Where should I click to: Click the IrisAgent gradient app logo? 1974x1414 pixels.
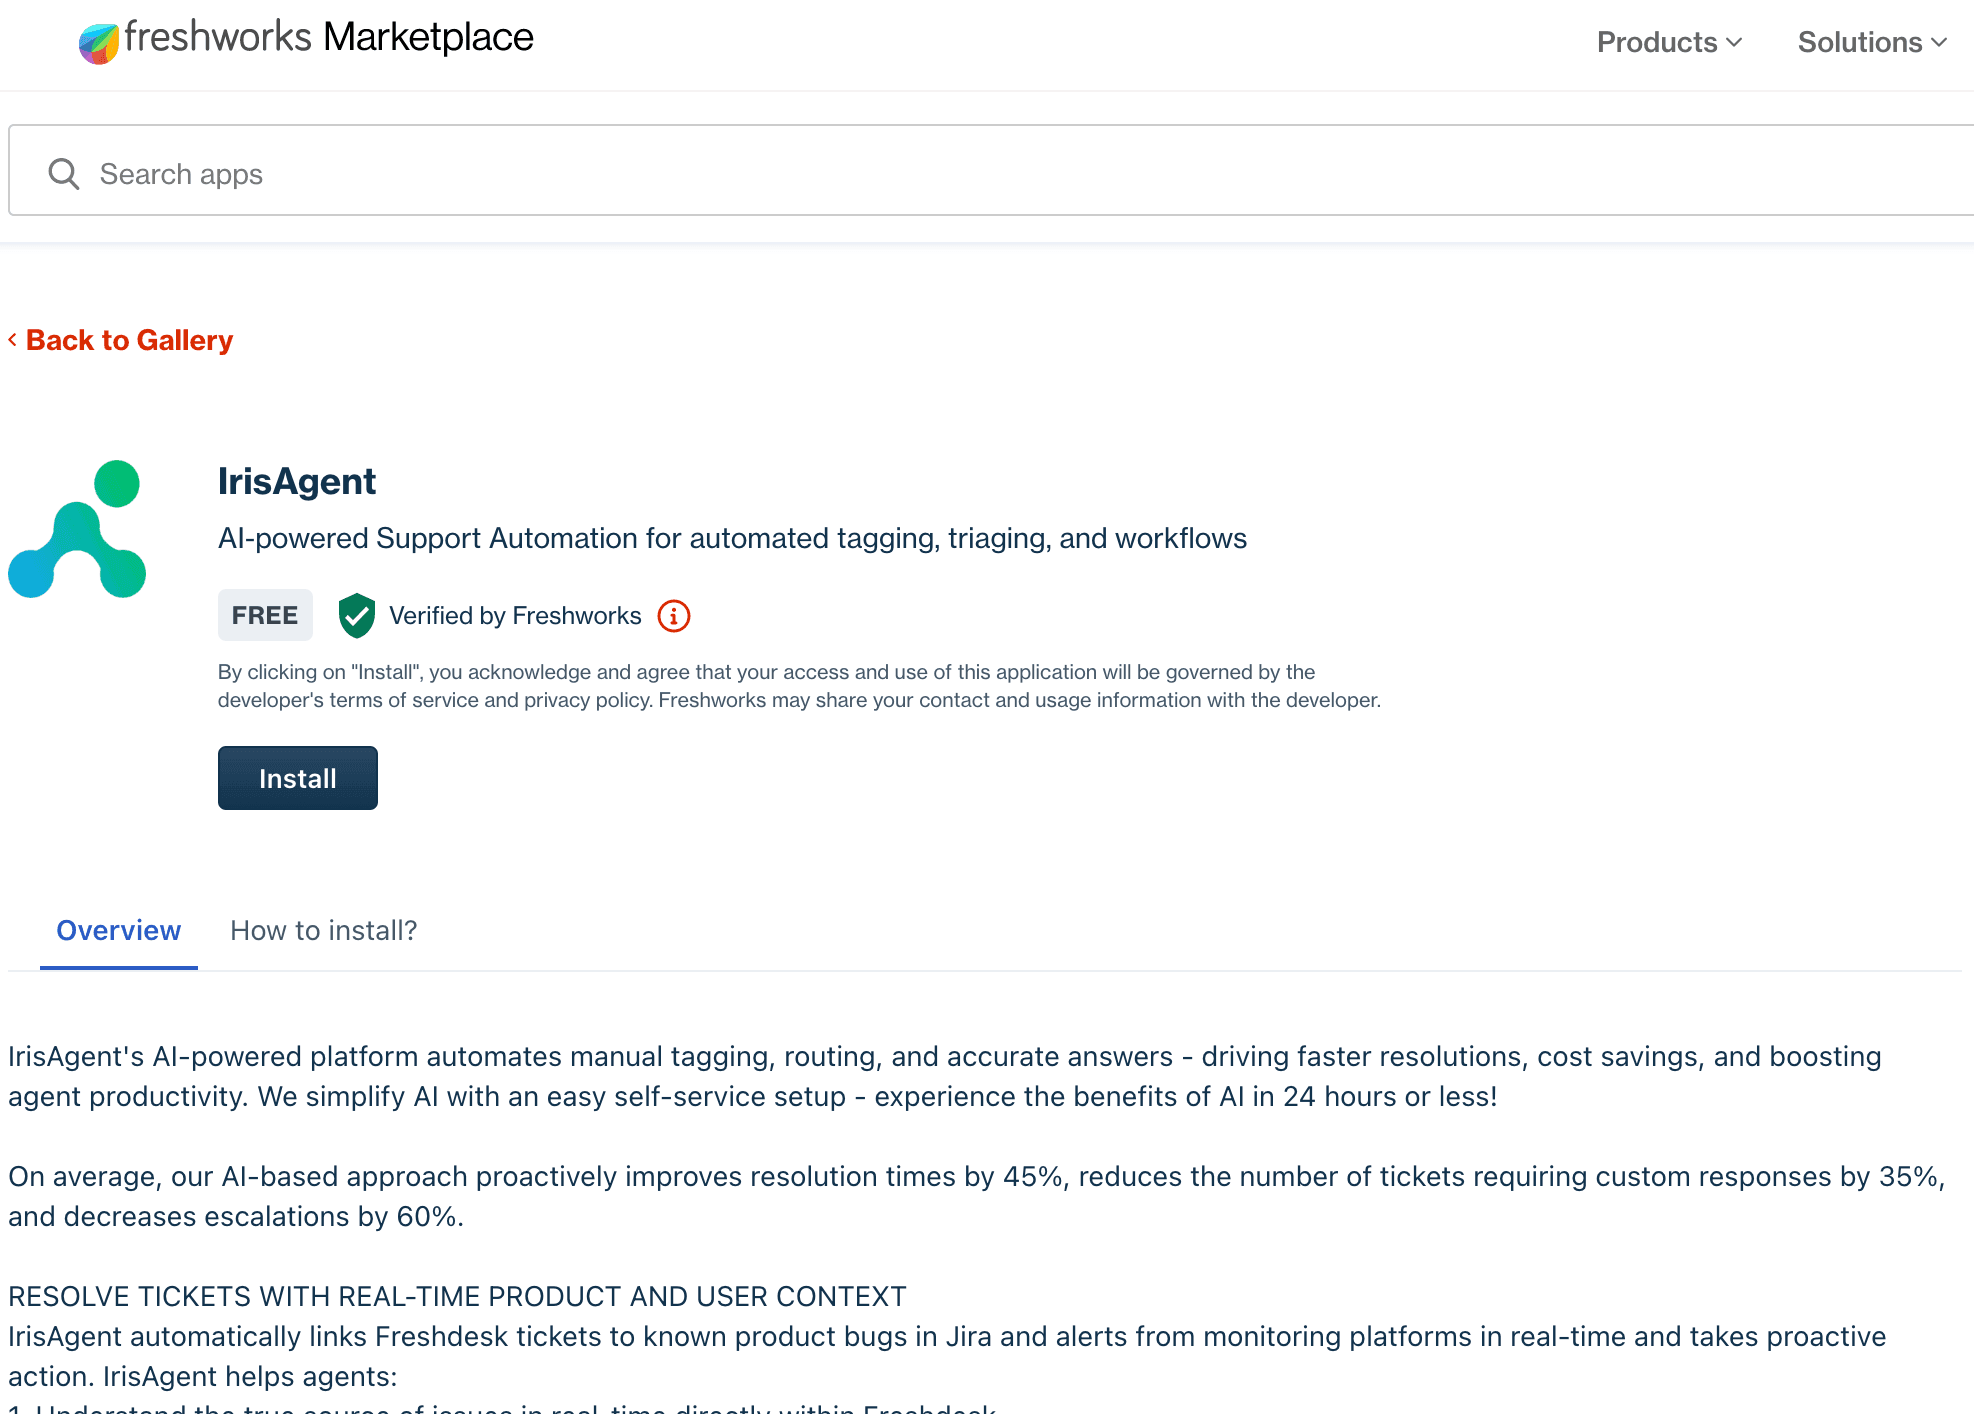(77, 528)
